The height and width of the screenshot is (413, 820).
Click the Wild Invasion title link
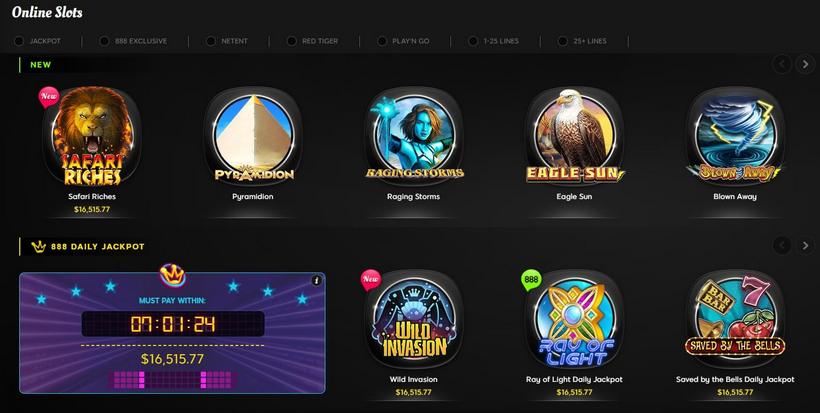(x=414, y=380)
